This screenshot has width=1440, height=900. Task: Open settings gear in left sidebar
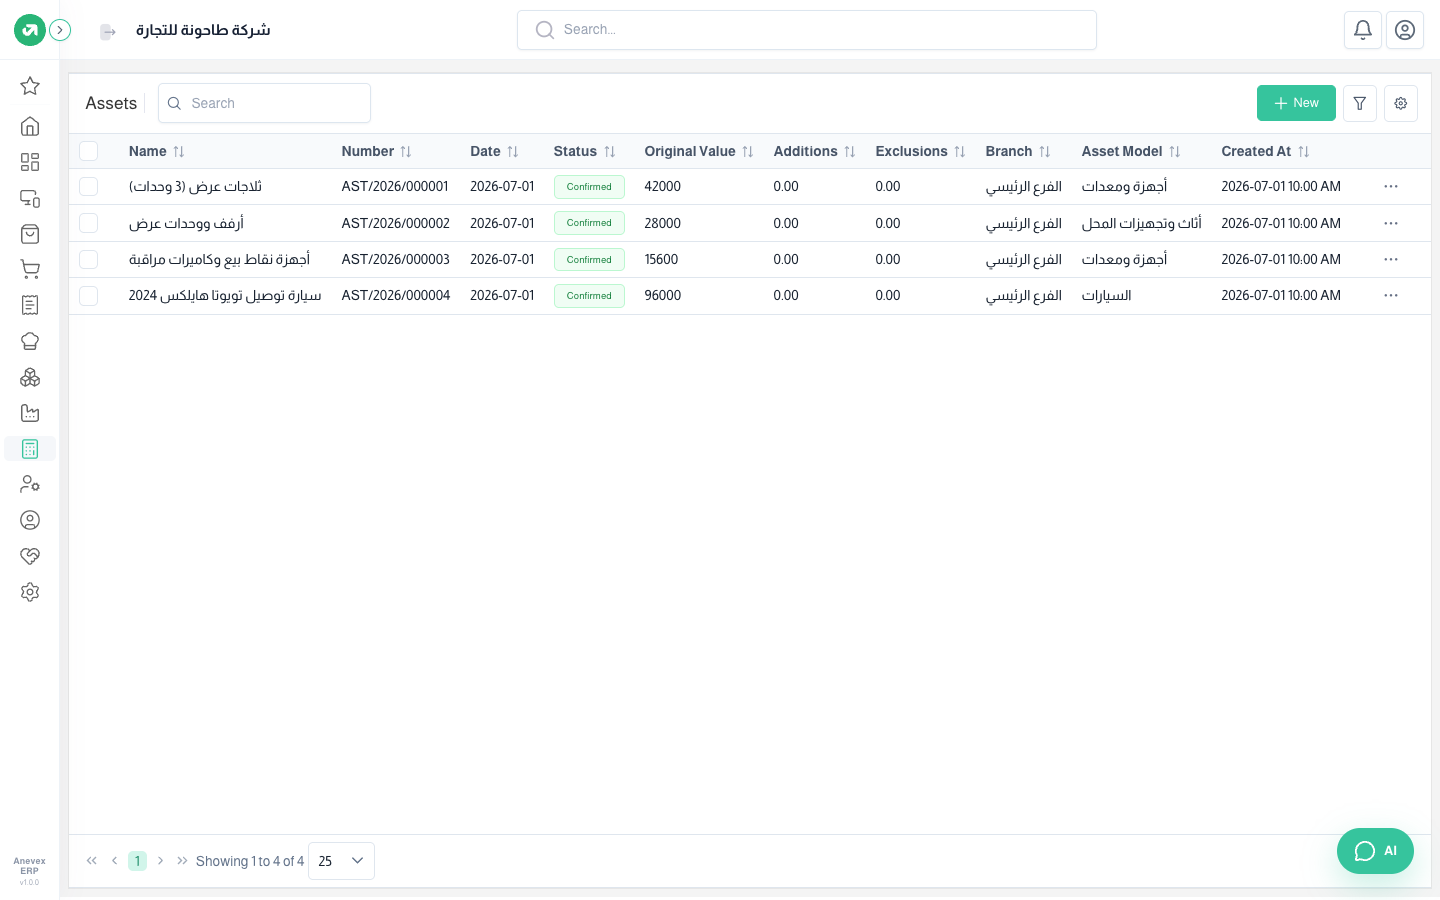point(30,592)
